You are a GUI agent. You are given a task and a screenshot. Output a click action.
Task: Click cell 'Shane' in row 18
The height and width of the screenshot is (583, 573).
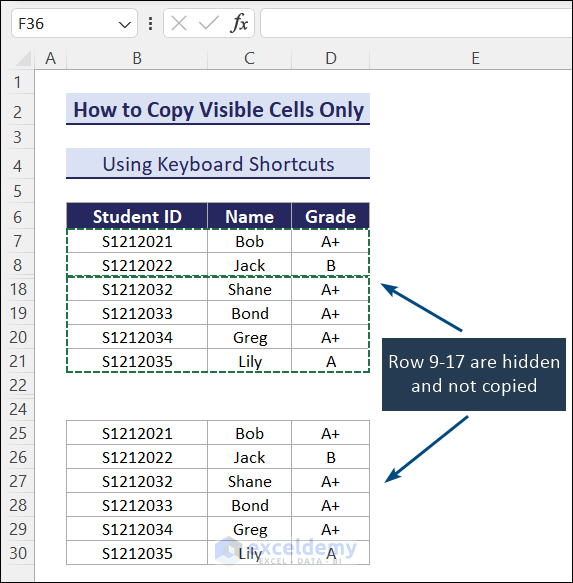pyautogui.click(x=250, y=290)
